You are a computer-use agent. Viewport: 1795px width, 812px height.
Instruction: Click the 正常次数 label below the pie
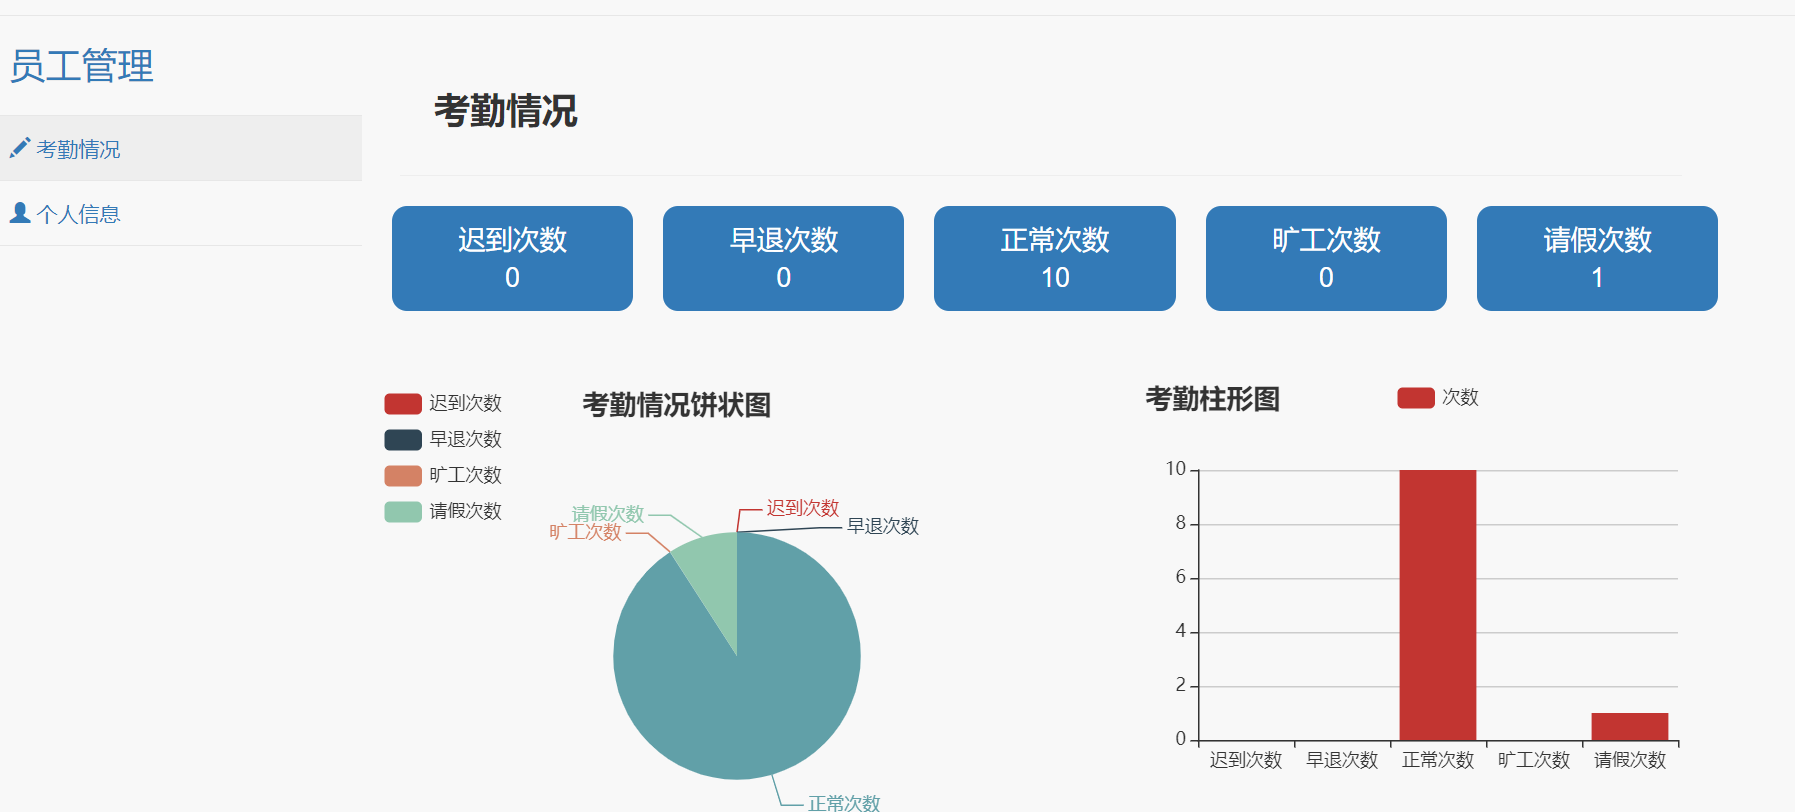click(x=844, y=803)
